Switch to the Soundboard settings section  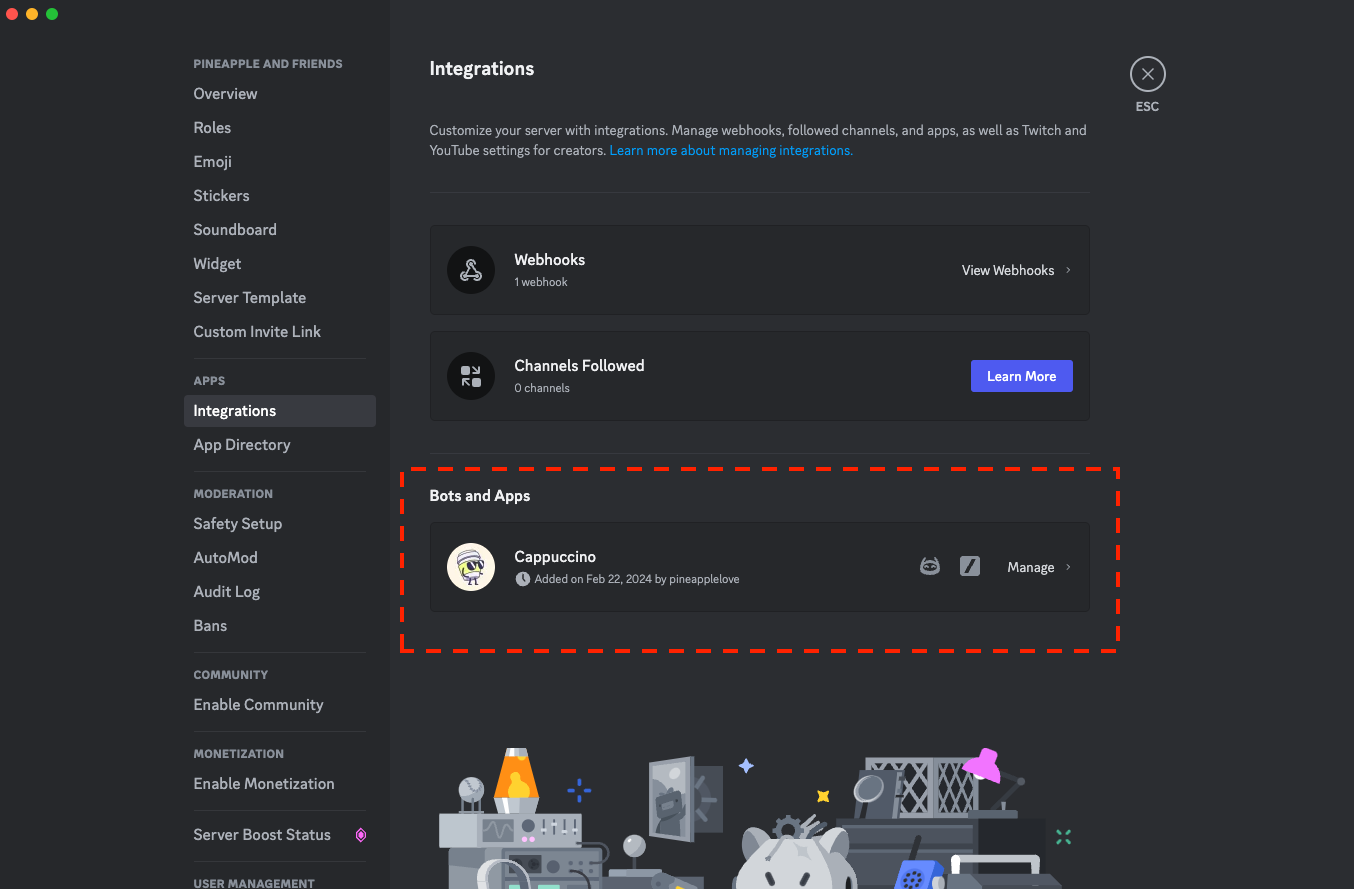coord(234,229)
